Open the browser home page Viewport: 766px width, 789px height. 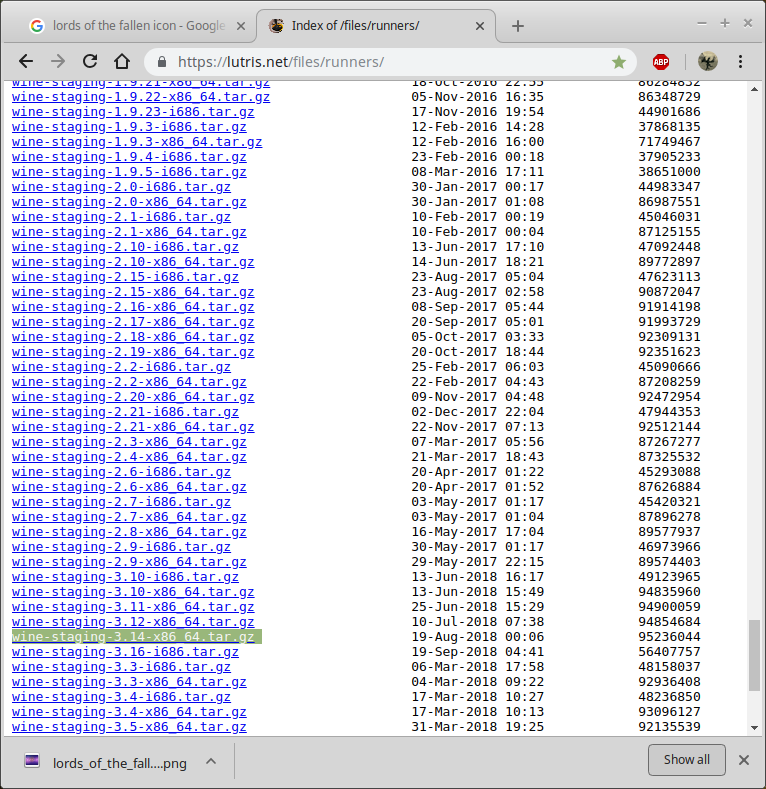pyautogui.click(x=122, y=61)
